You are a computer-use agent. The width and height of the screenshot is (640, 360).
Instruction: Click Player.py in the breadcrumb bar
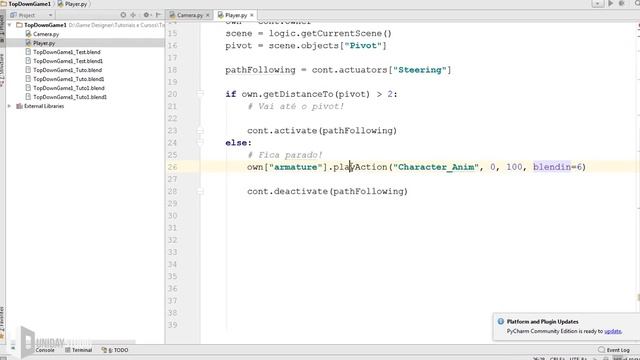click(76, 4)
